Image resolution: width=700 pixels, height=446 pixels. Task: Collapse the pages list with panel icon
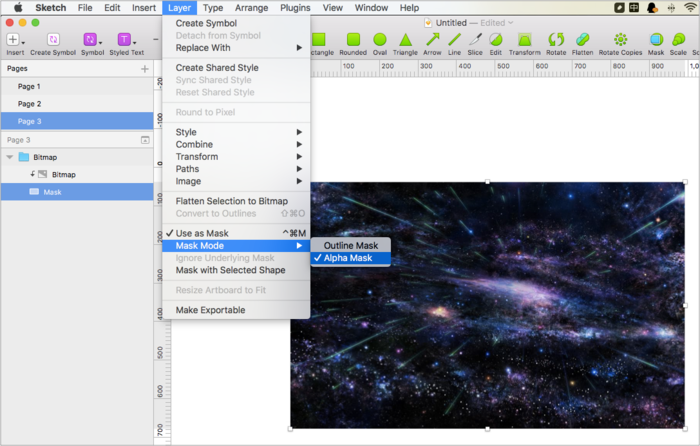(x=145, y=140)
